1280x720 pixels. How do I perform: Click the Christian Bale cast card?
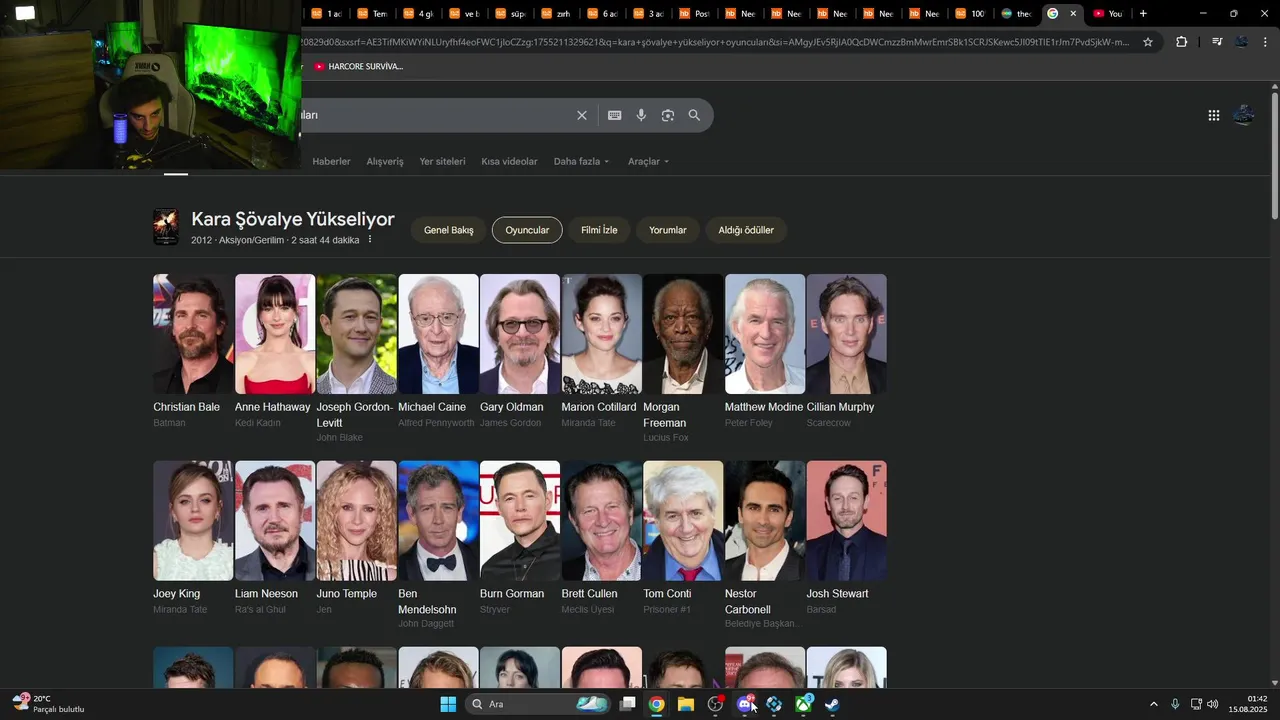(x=193, y=351)
